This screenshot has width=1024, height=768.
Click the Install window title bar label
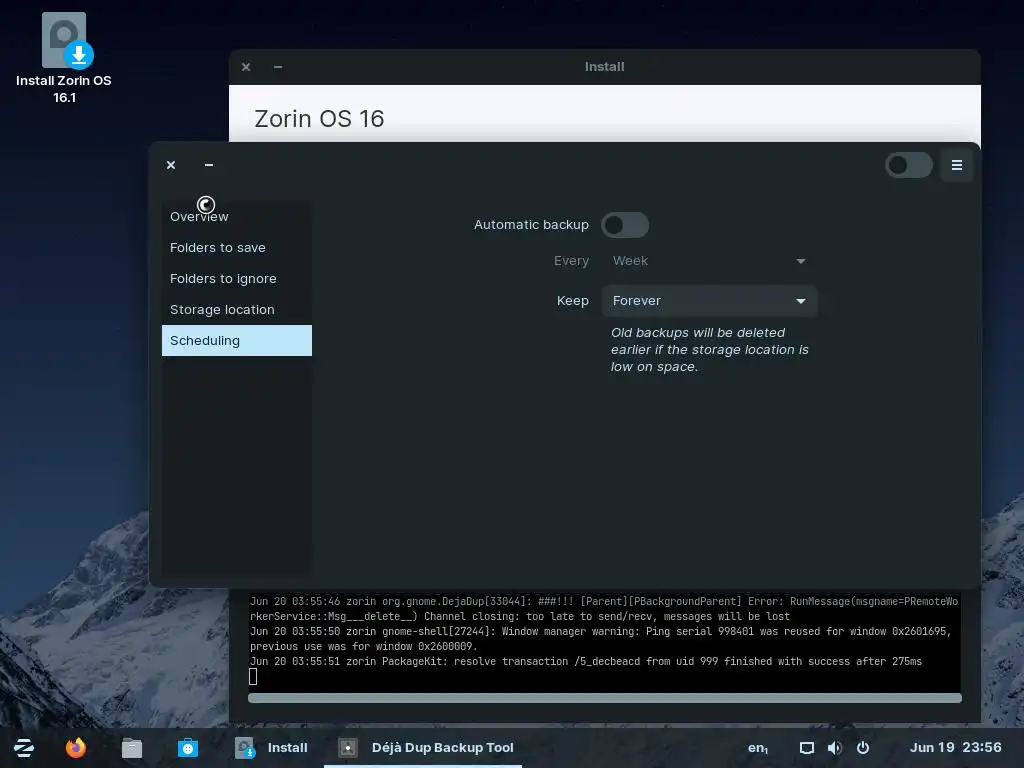coord(605,67)
